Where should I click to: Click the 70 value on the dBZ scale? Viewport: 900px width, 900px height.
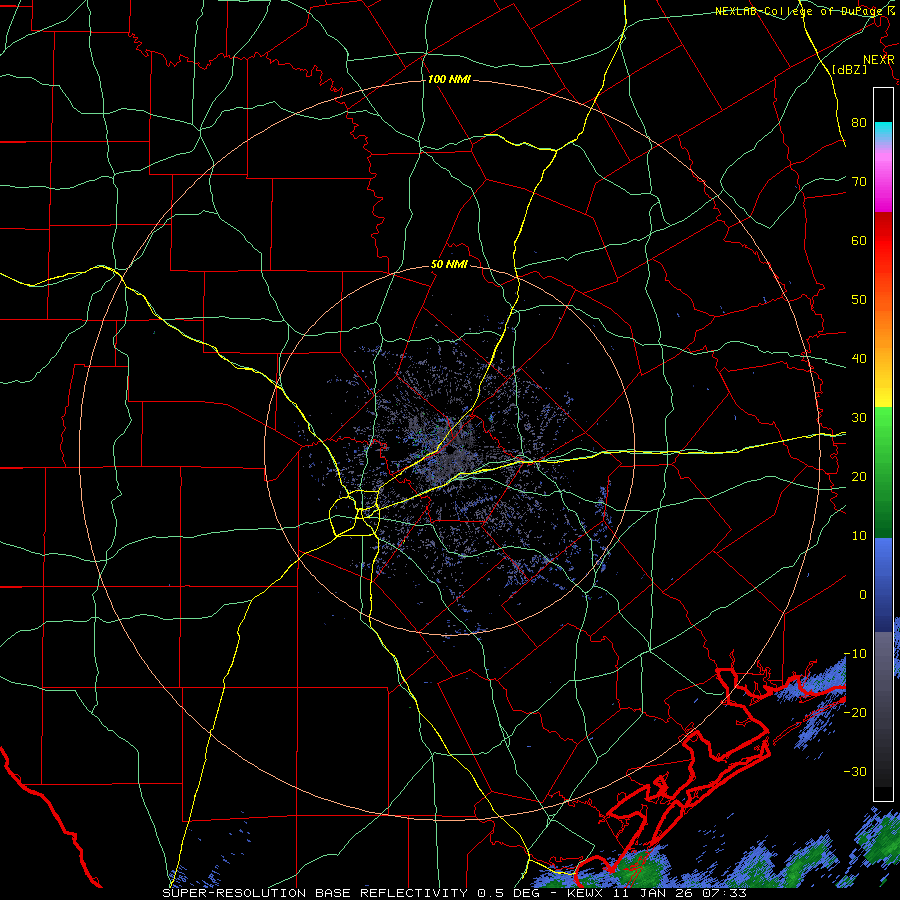click(x=859, y=182)
